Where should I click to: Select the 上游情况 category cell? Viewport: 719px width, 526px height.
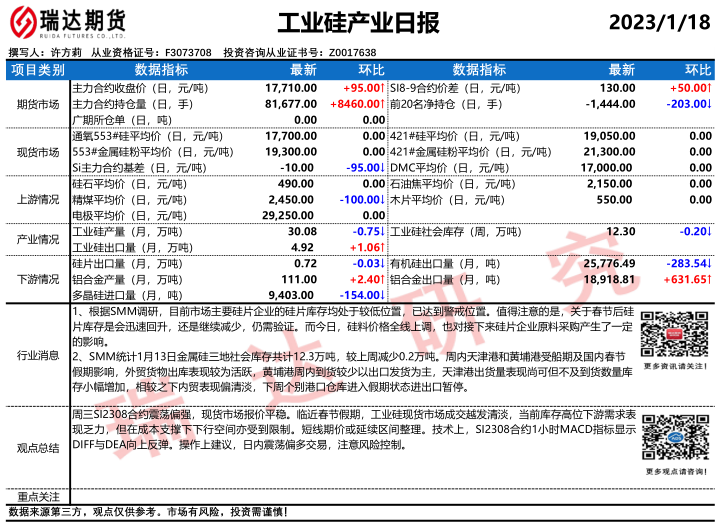point(37,199)
